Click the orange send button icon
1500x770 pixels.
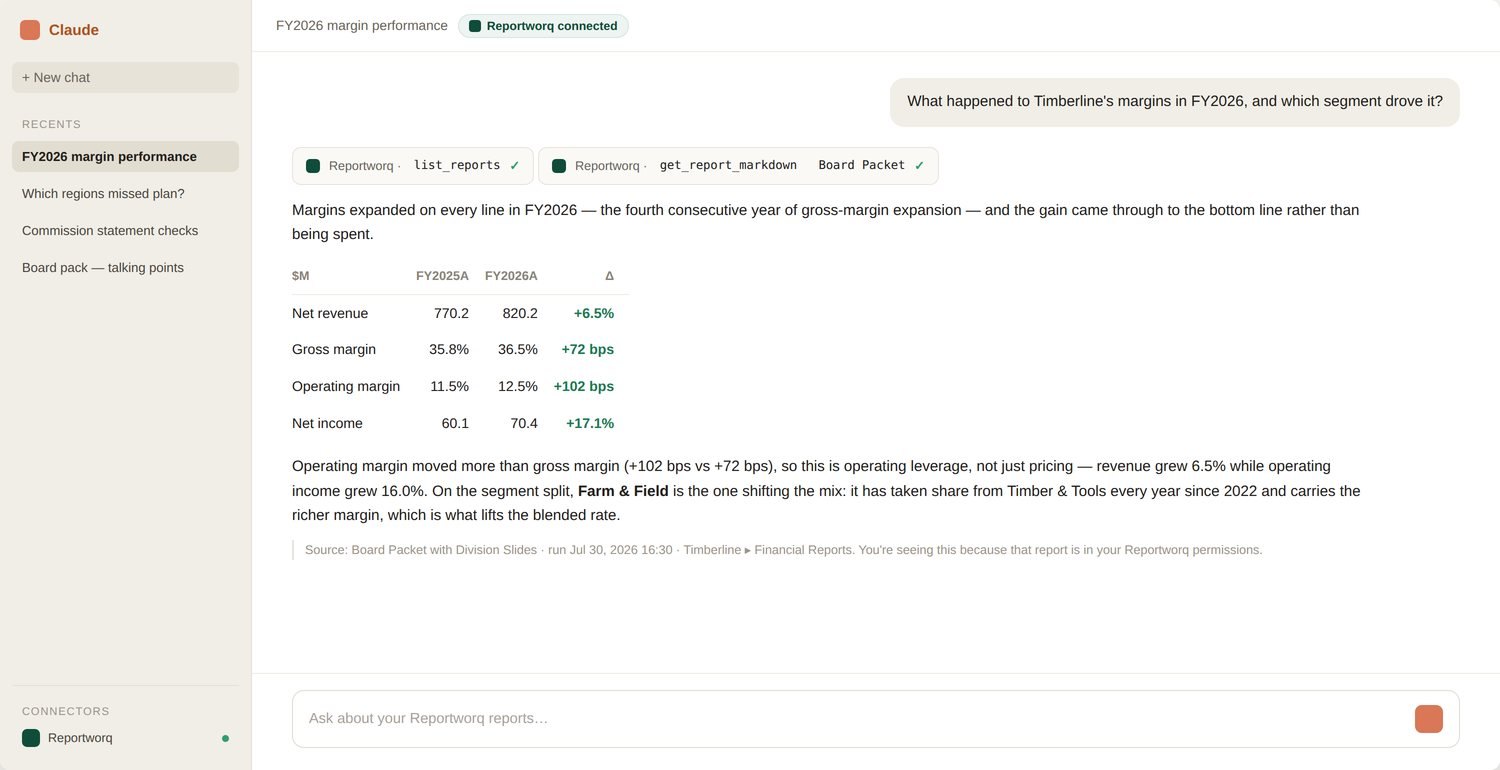click(x=1429, y=719)
